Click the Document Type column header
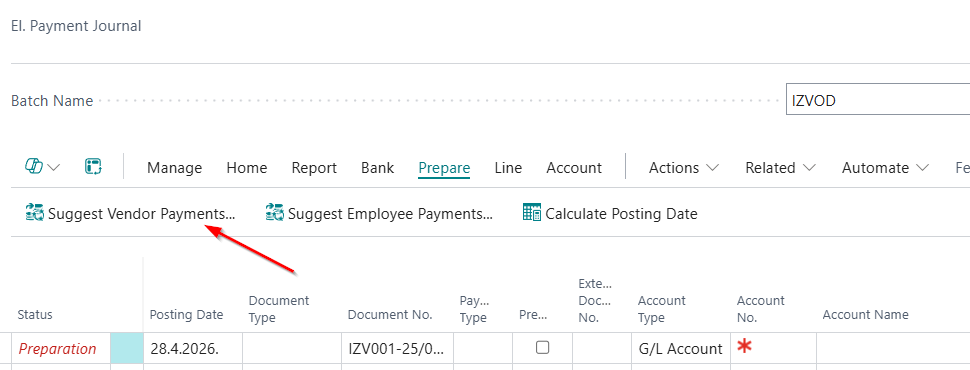The width and height of the screenshot is (970, 370). 279,309
